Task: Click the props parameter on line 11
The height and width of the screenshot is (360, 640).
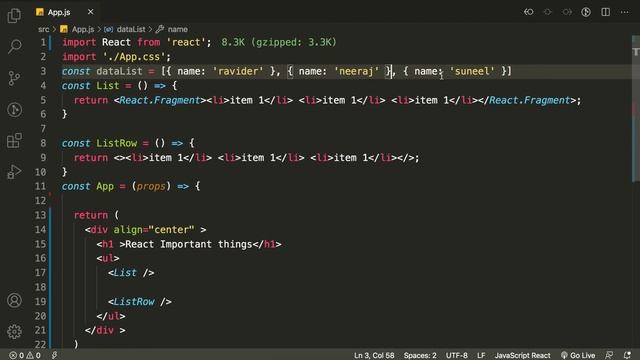Action: pyautogui.click(x=151, y=187)
